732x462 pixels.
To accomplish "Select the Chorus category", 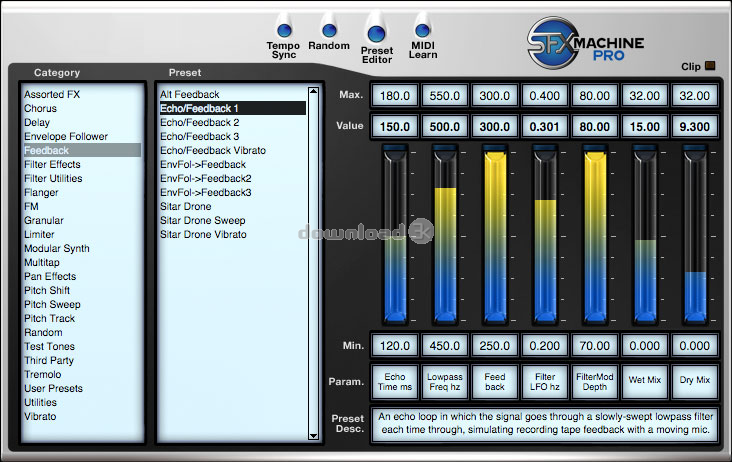I will pyautogui.click(x=40, y=108).
